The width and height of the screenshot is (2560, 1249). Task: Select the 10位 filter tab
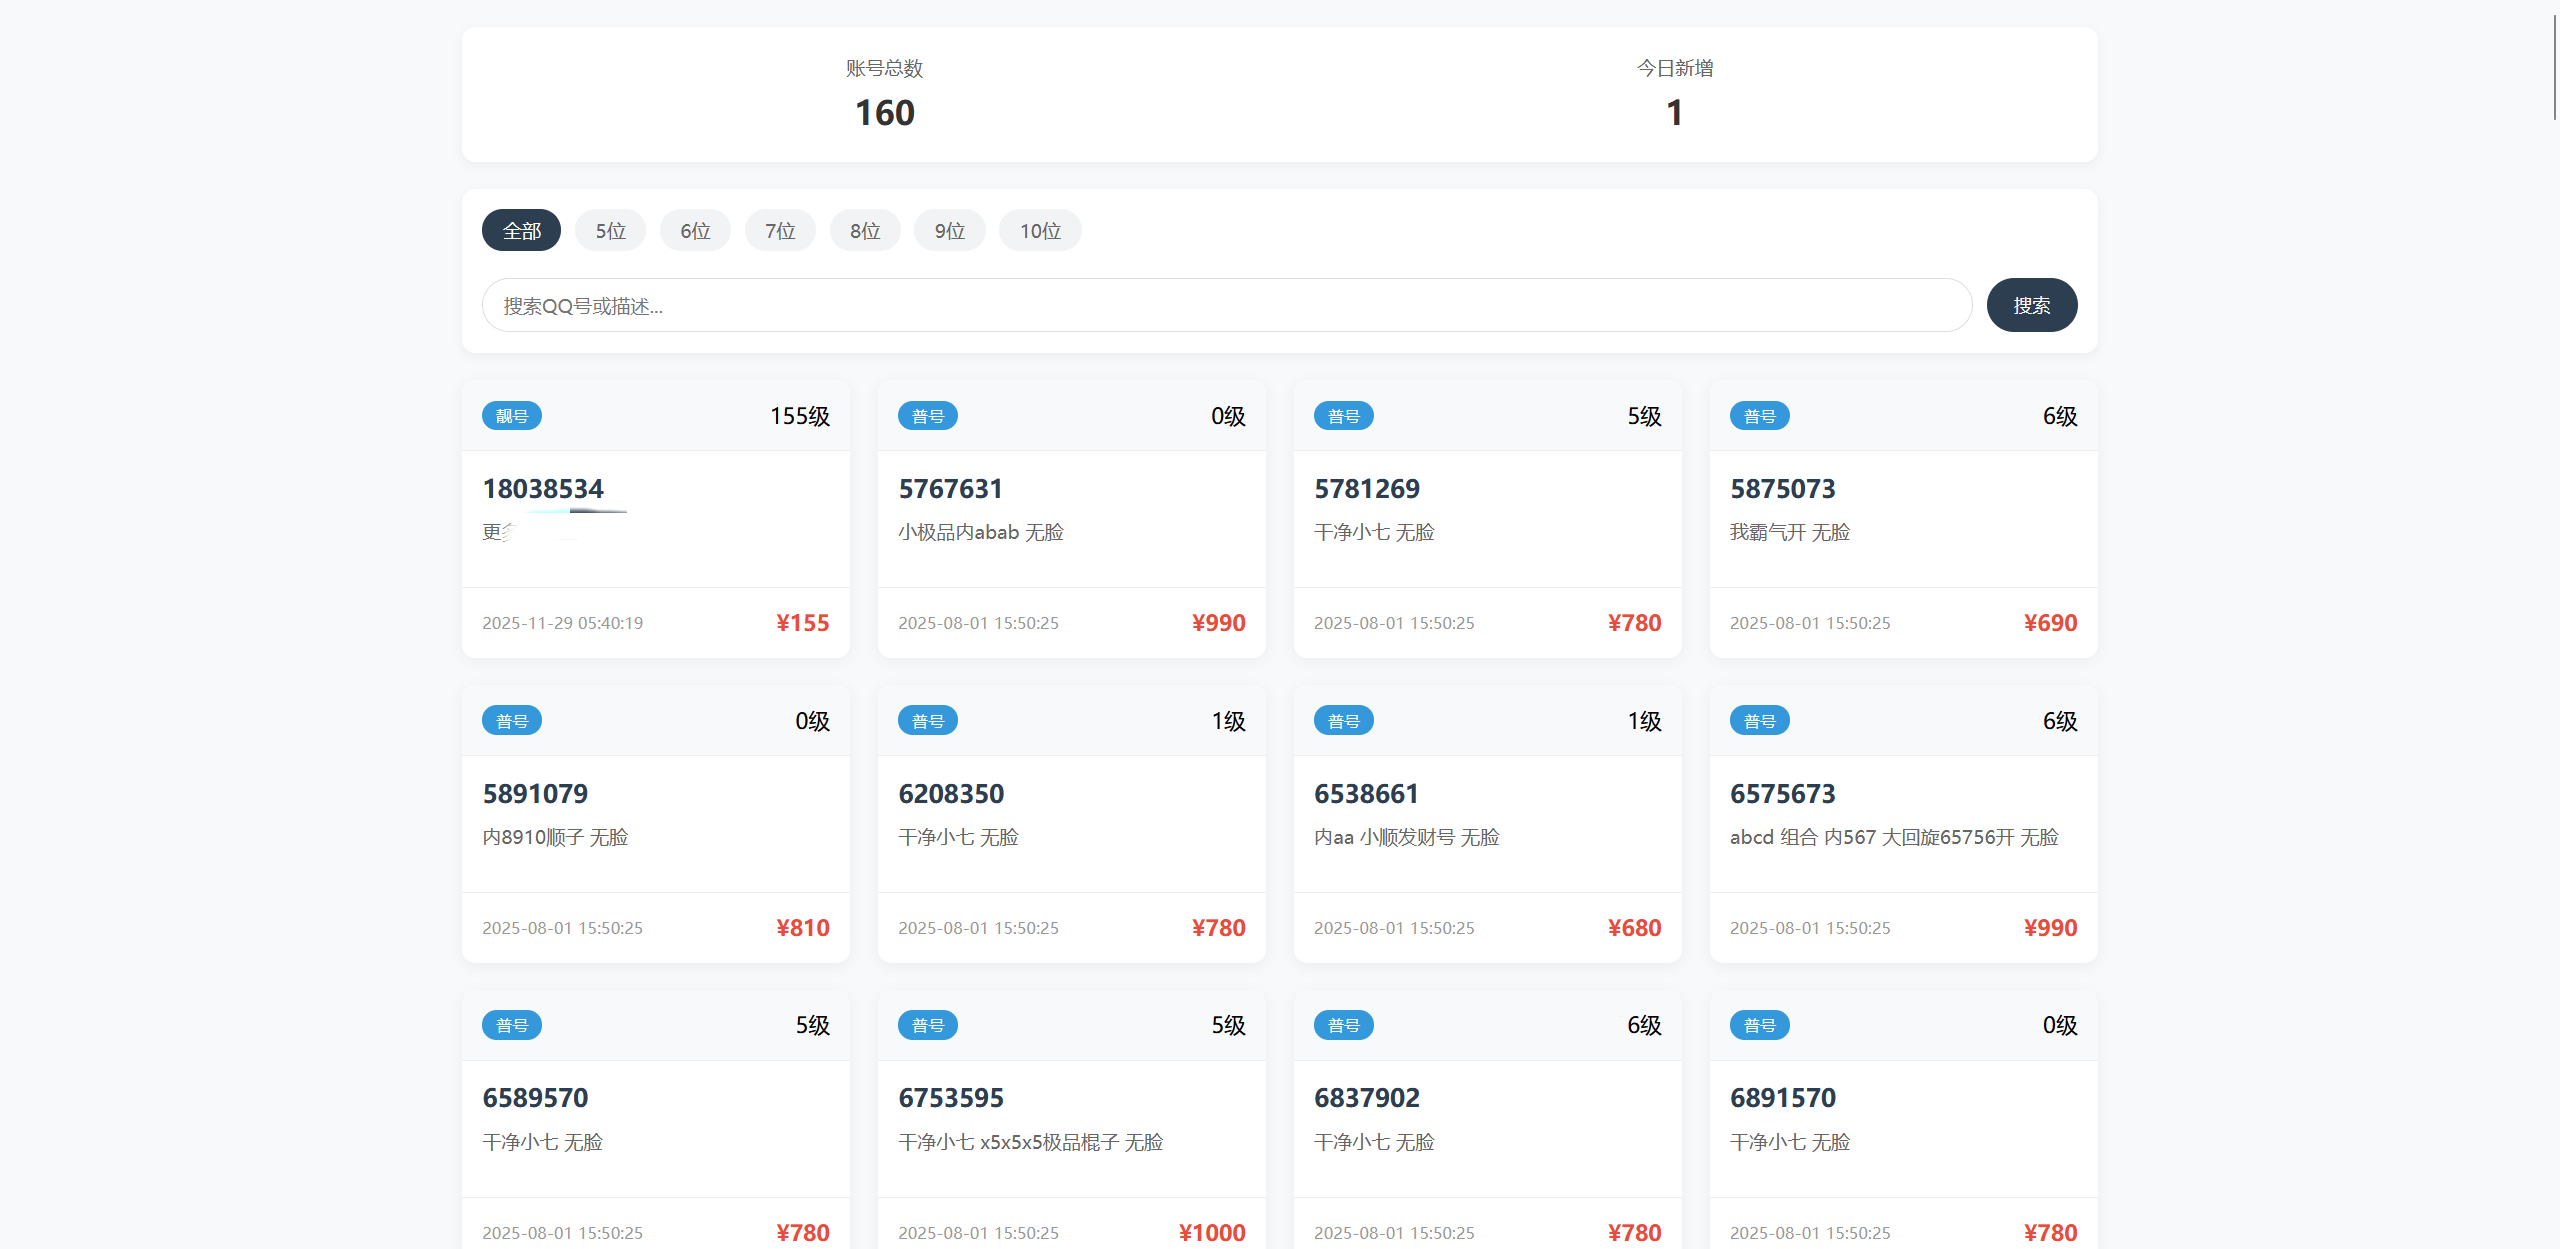[x=1040, y=231]
